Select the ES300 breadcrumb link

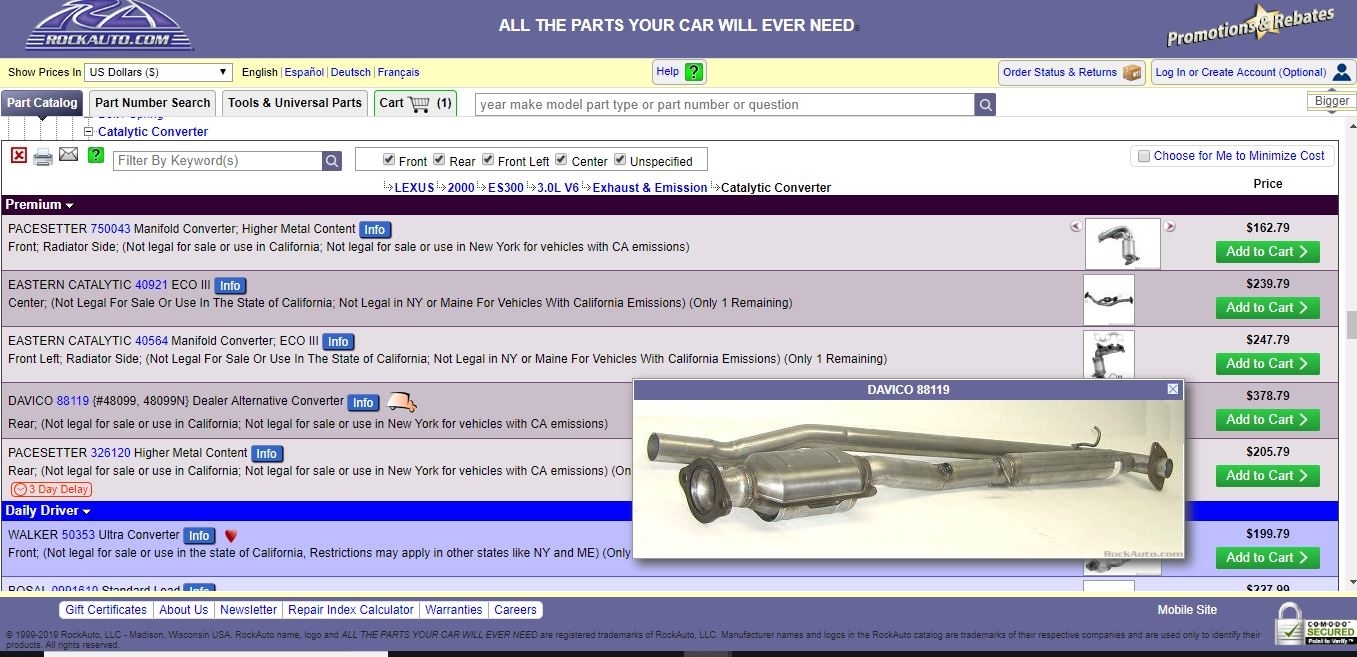pyautogui.click(x=506, y=188)
